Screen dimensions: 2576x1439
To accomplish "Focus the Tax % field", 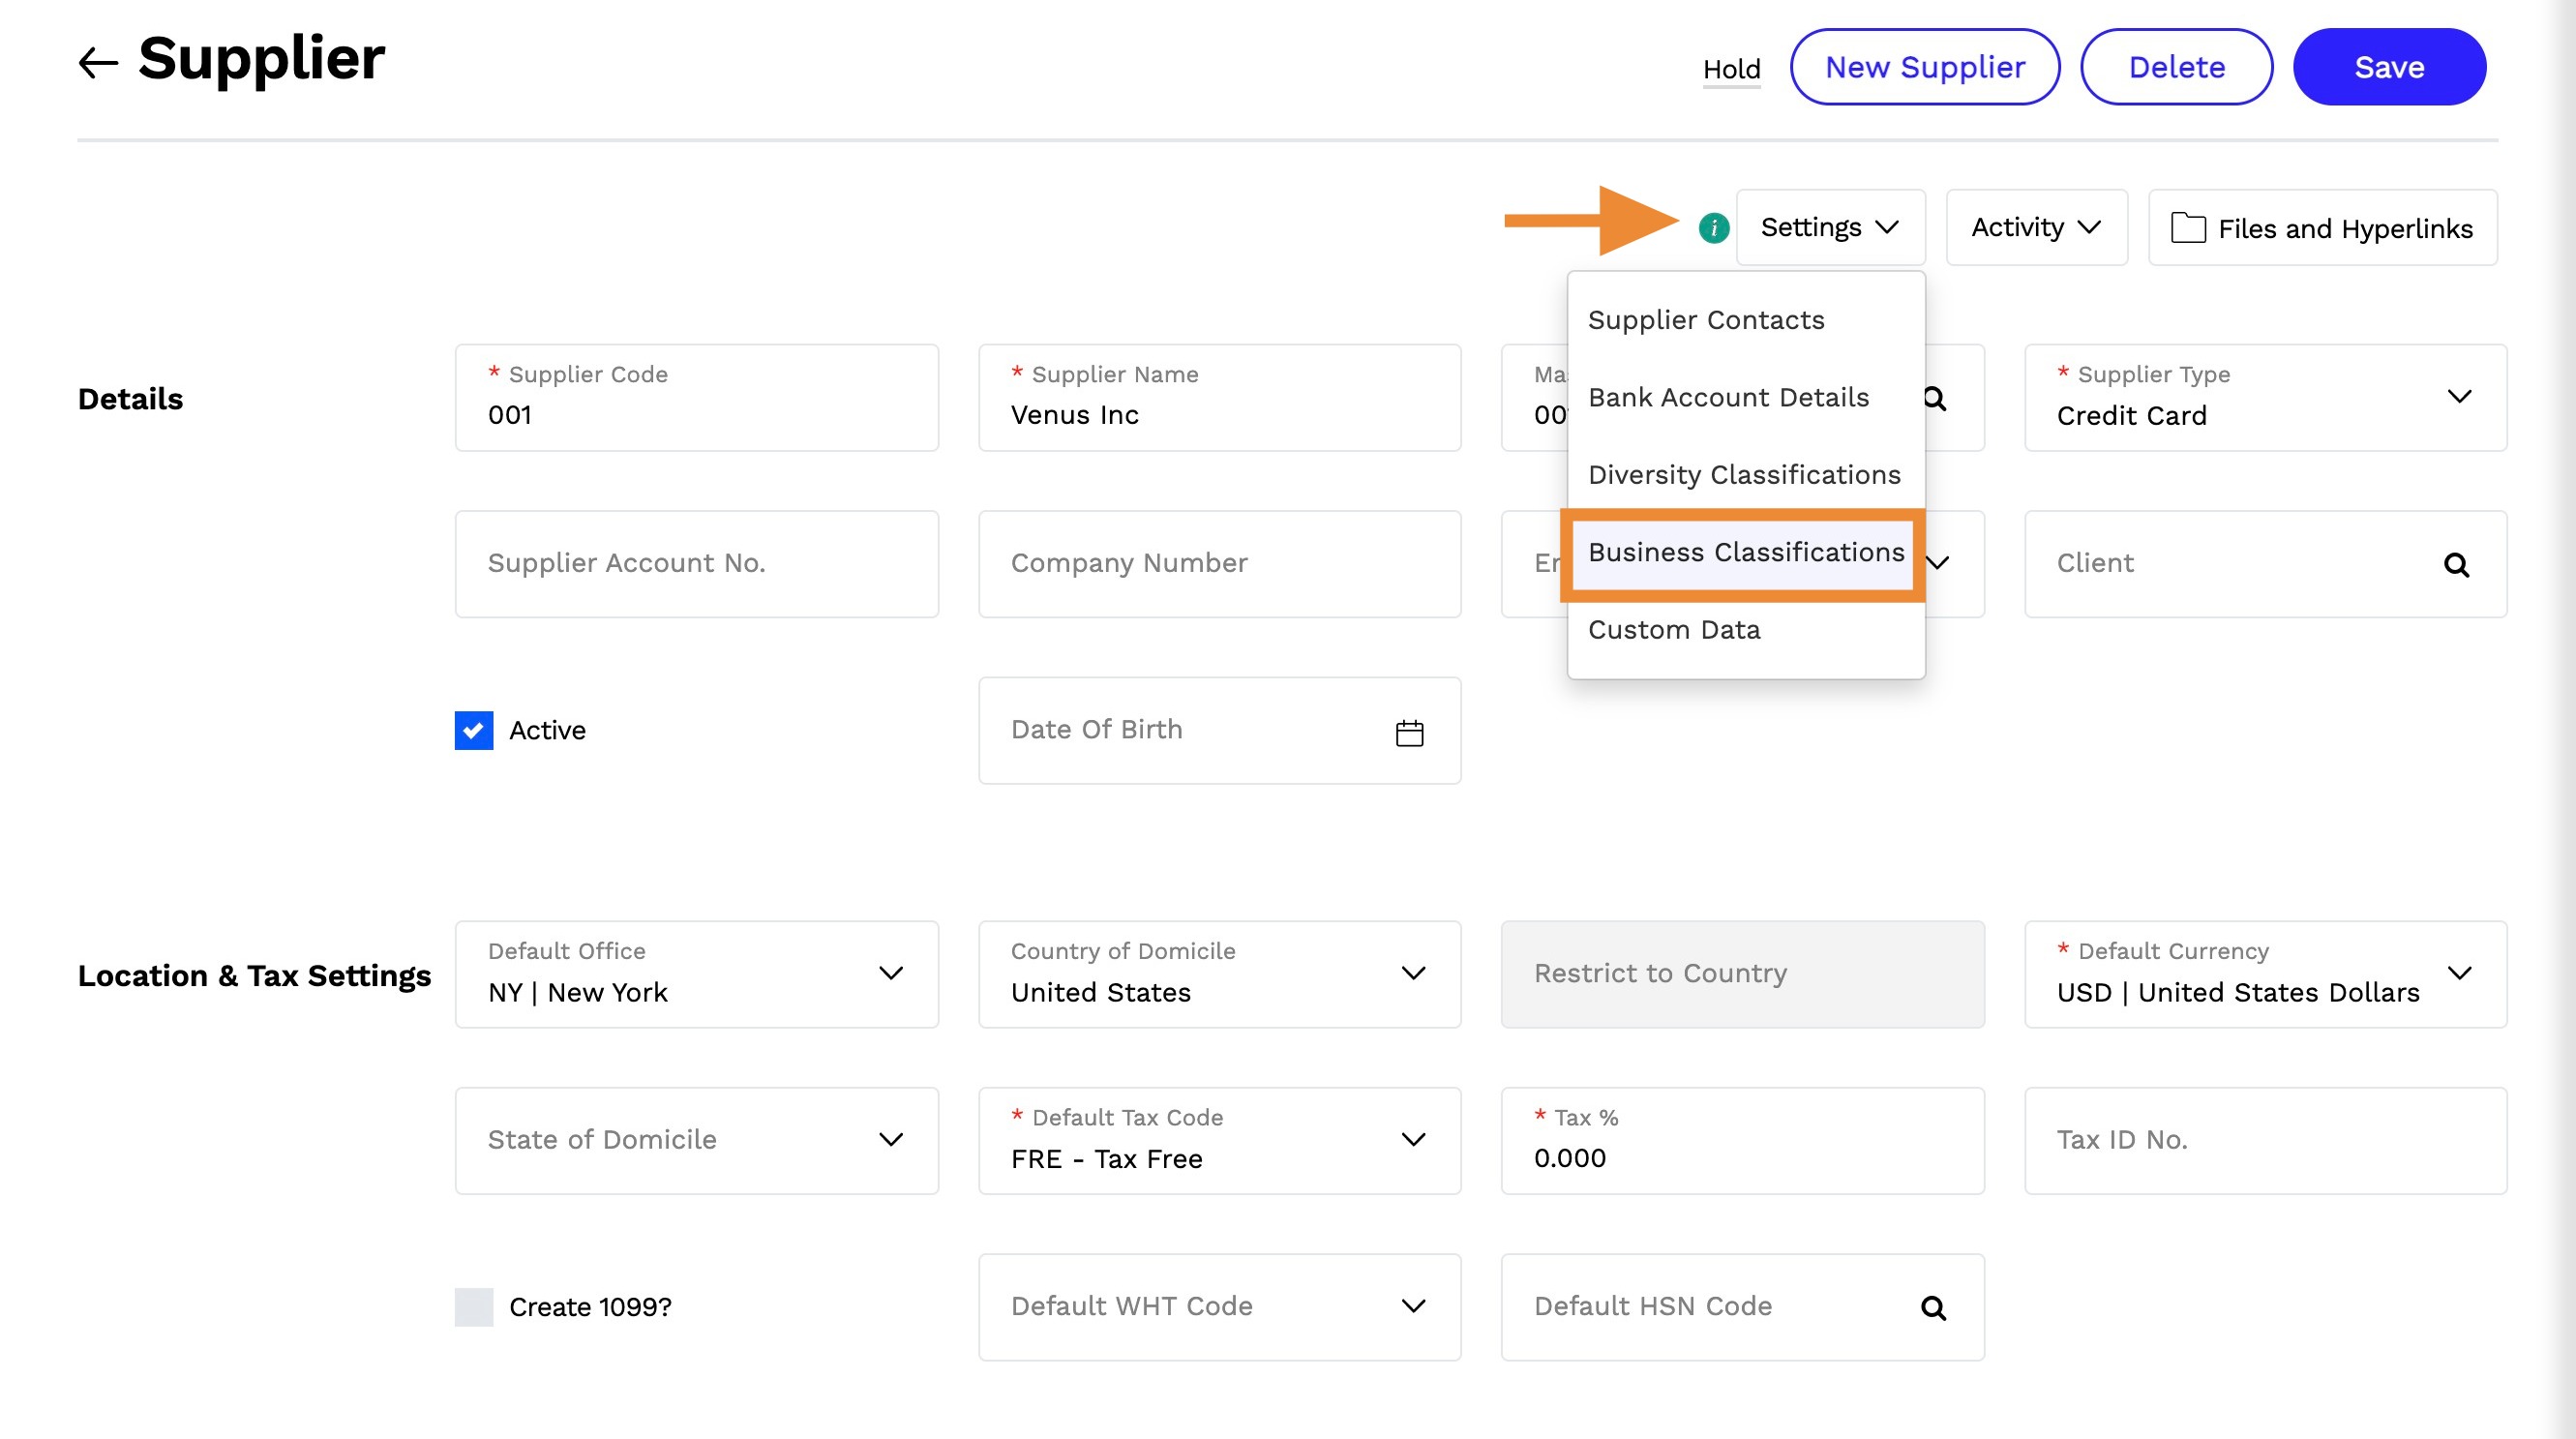I will pos(1742,1141).
